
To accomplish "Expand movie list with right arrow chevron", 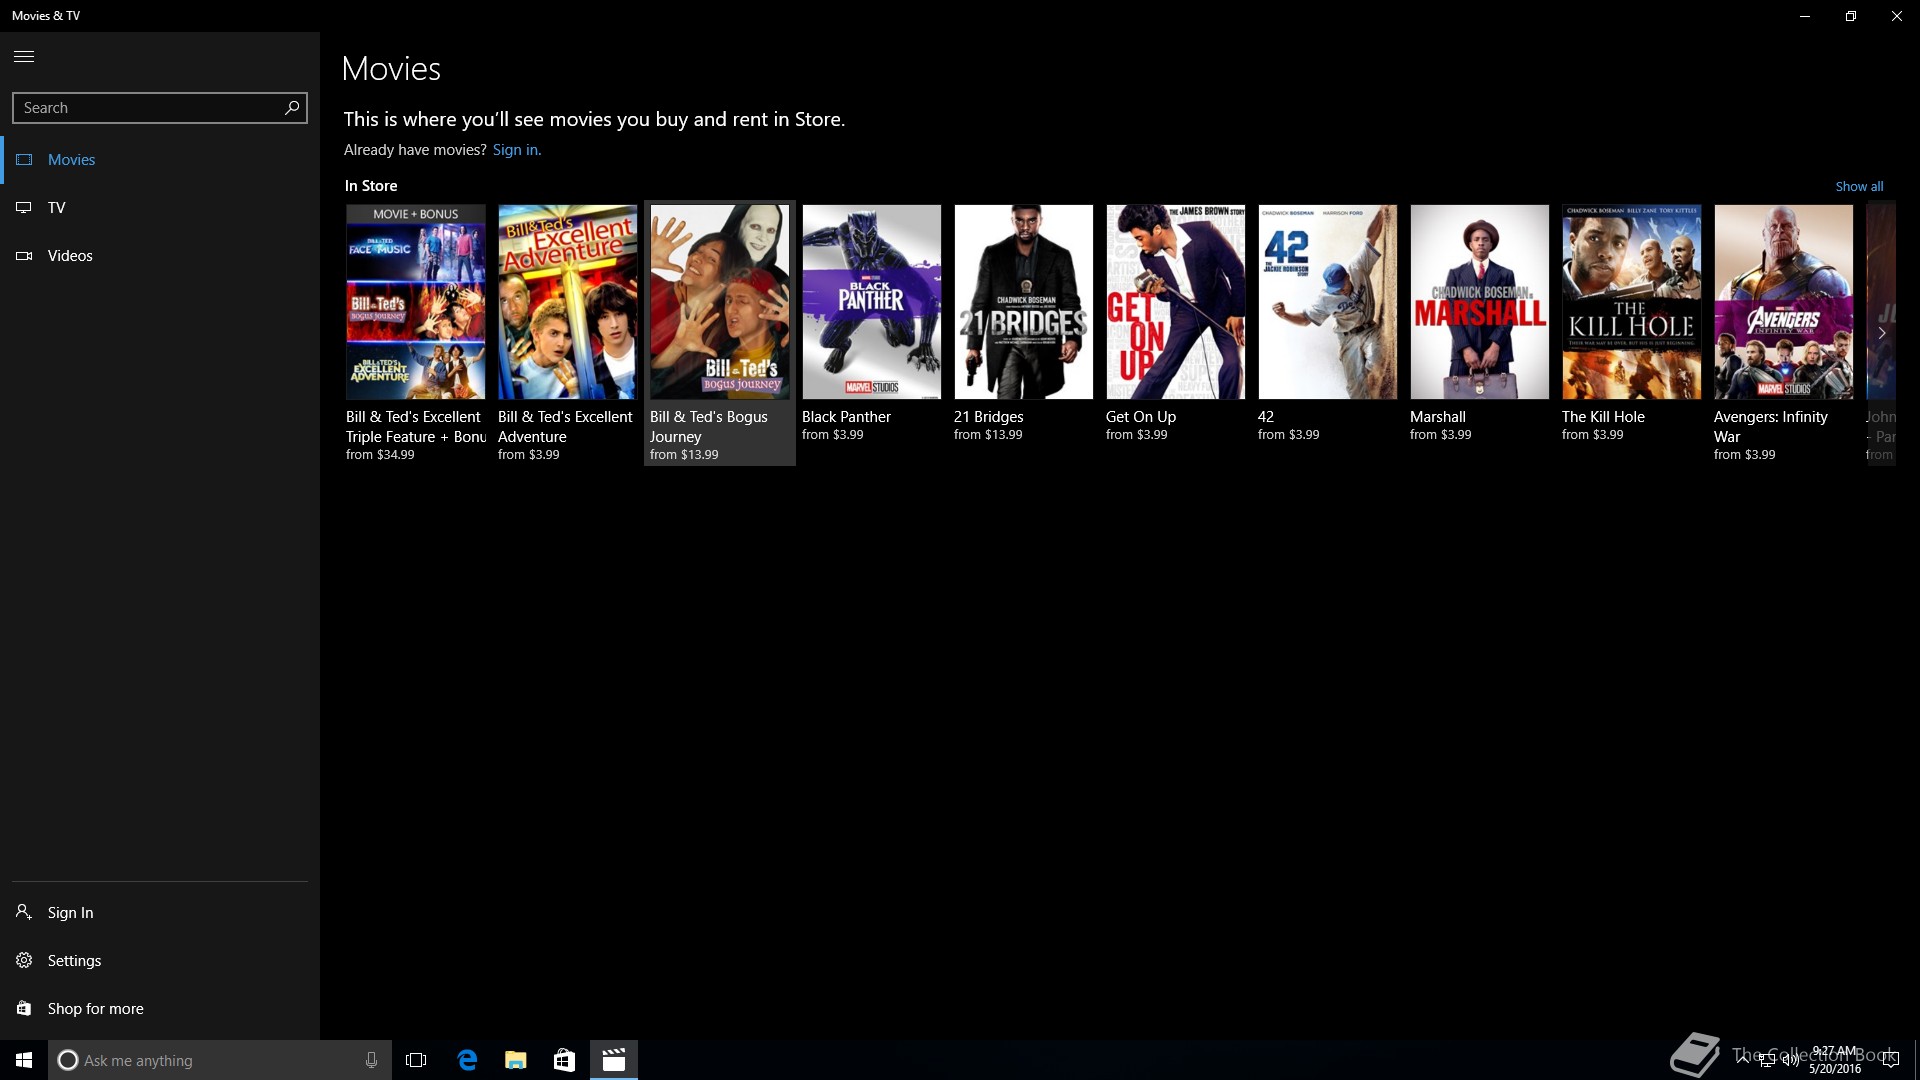I will click(1881, 333).
